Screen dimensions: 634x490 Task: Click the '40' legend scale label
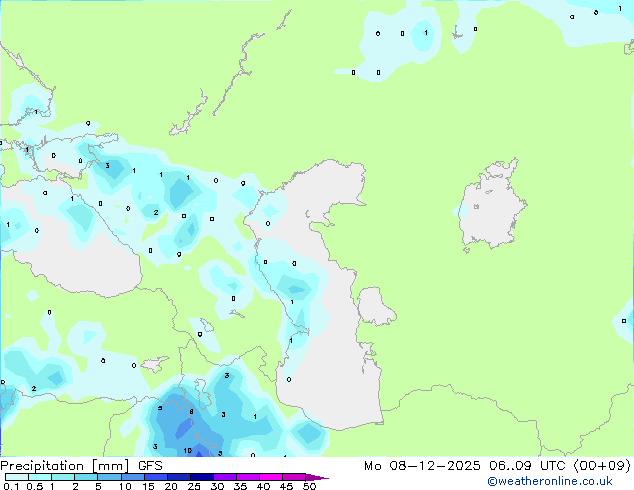tap(263, 486)
